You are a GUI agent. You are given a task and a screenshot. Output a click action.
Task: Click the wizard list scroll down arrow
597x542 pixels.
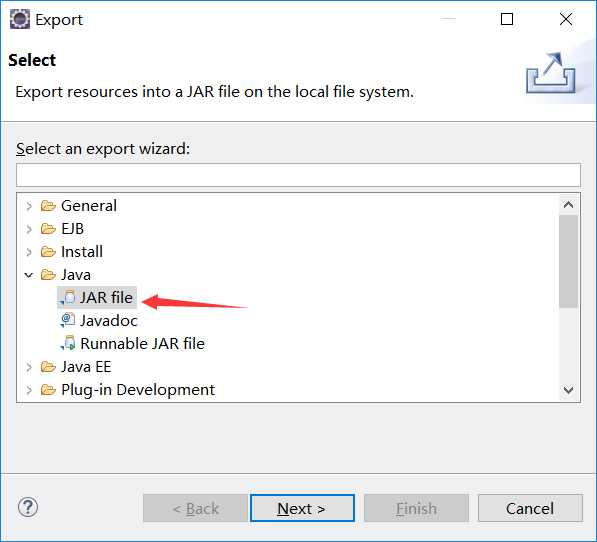568,390
